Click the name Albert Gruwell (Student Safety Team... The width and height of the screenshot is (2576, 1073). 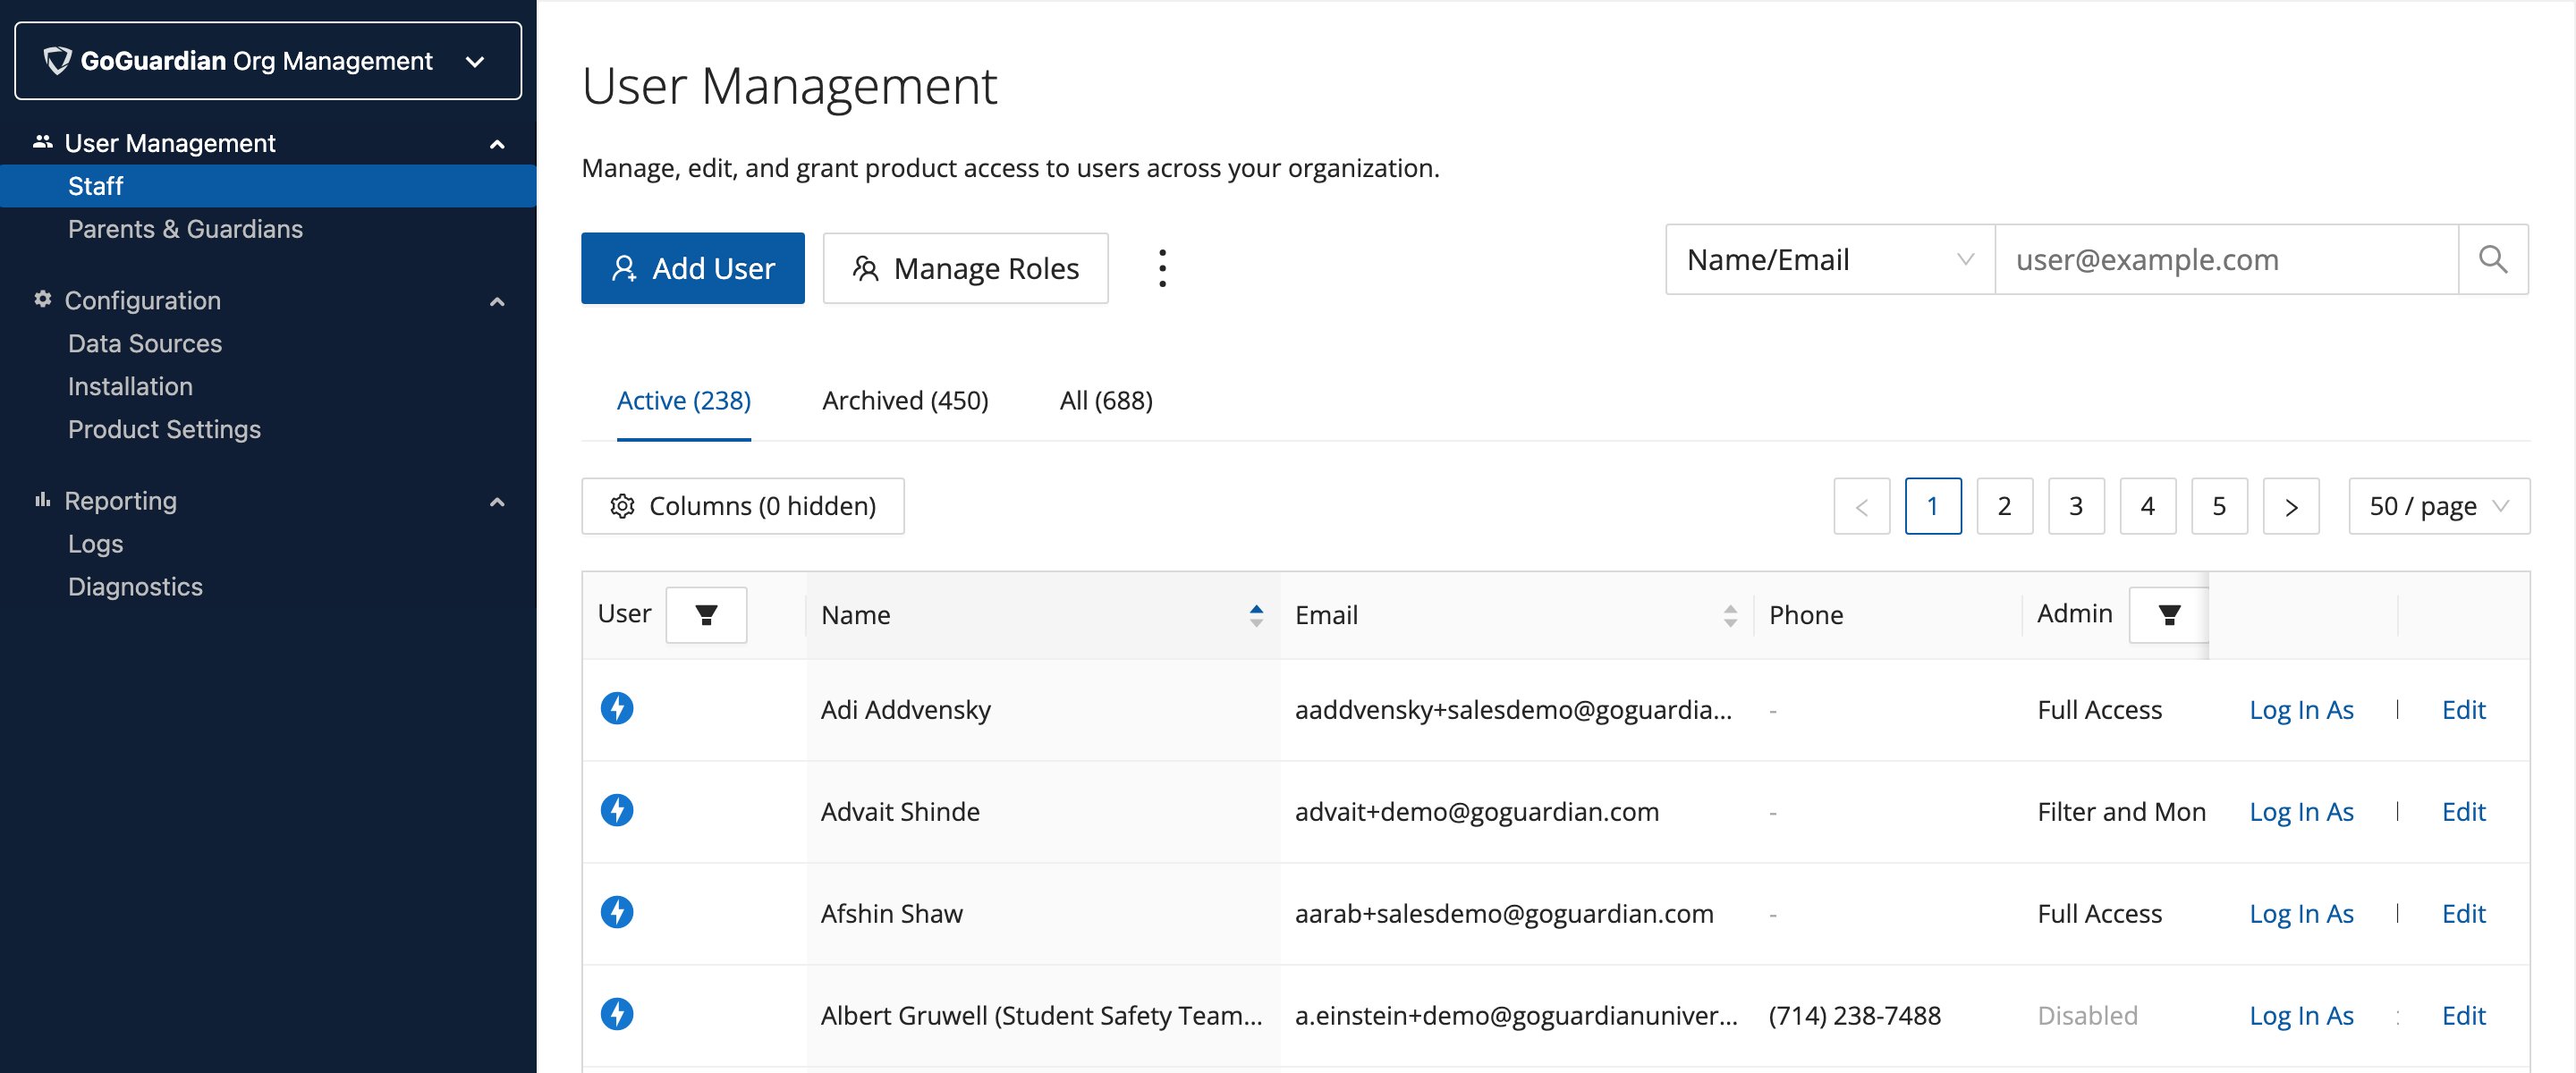pos(1042,1016)
